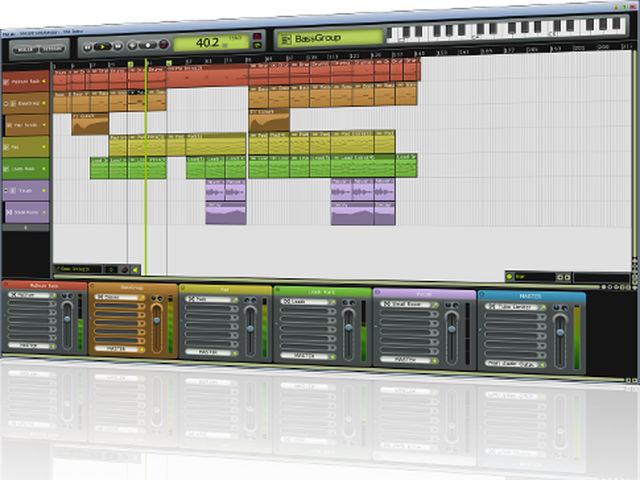Click the fast forward transport button
The width and height of the screenshot is (640, 480).
tap(118, 47)
